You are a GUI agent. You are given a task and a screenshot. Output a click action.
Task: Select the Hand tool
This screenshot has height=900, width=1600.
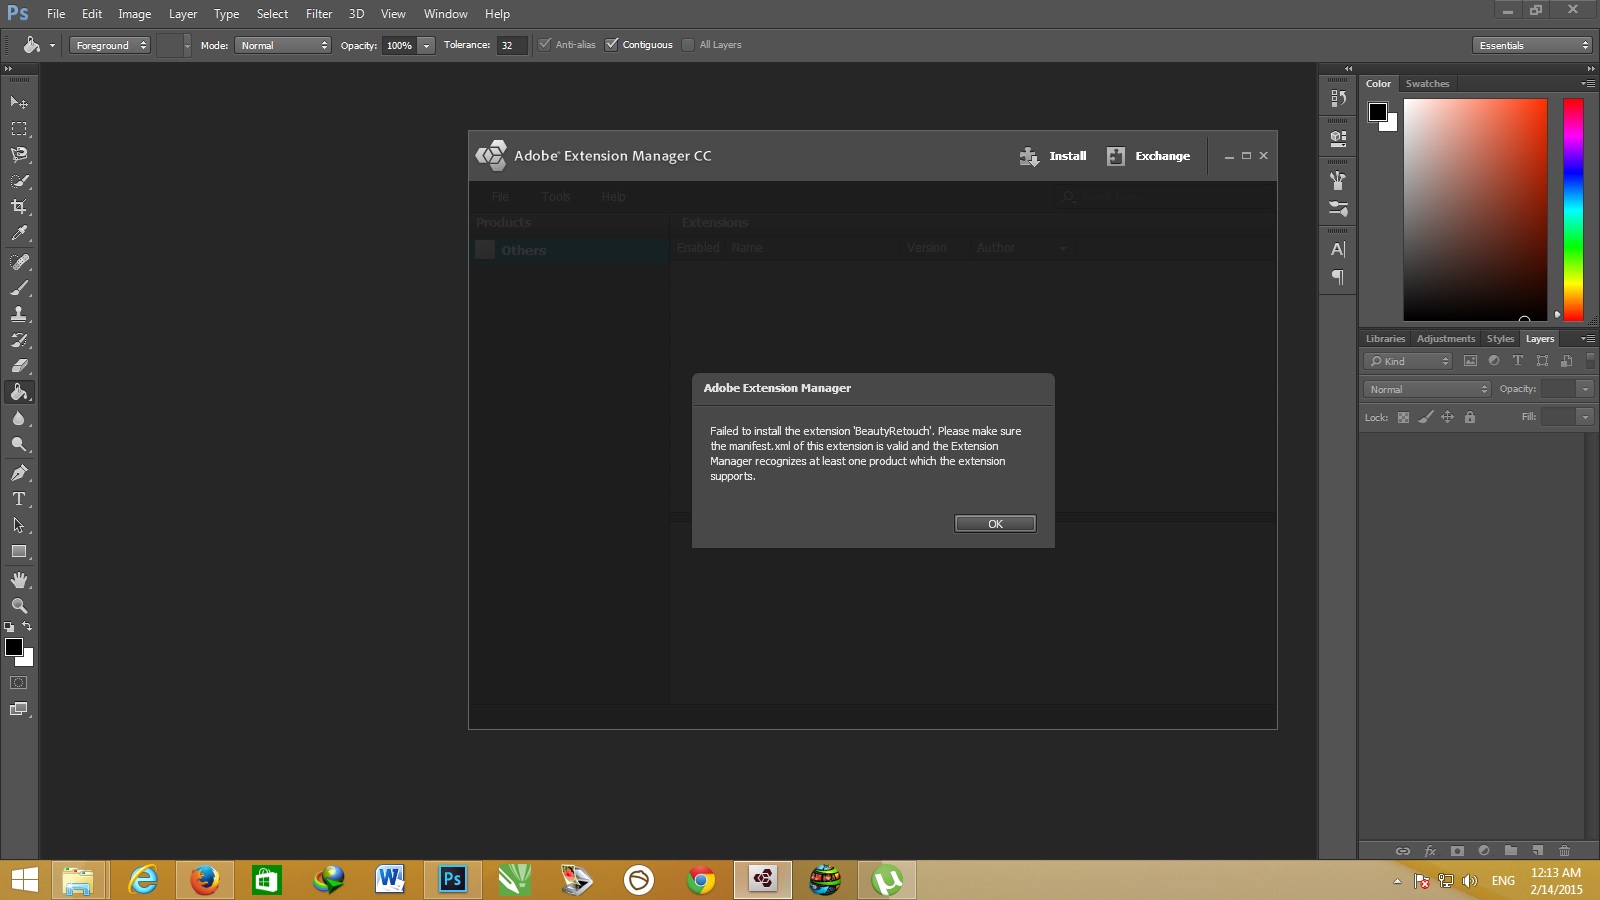tap(19, 580)
